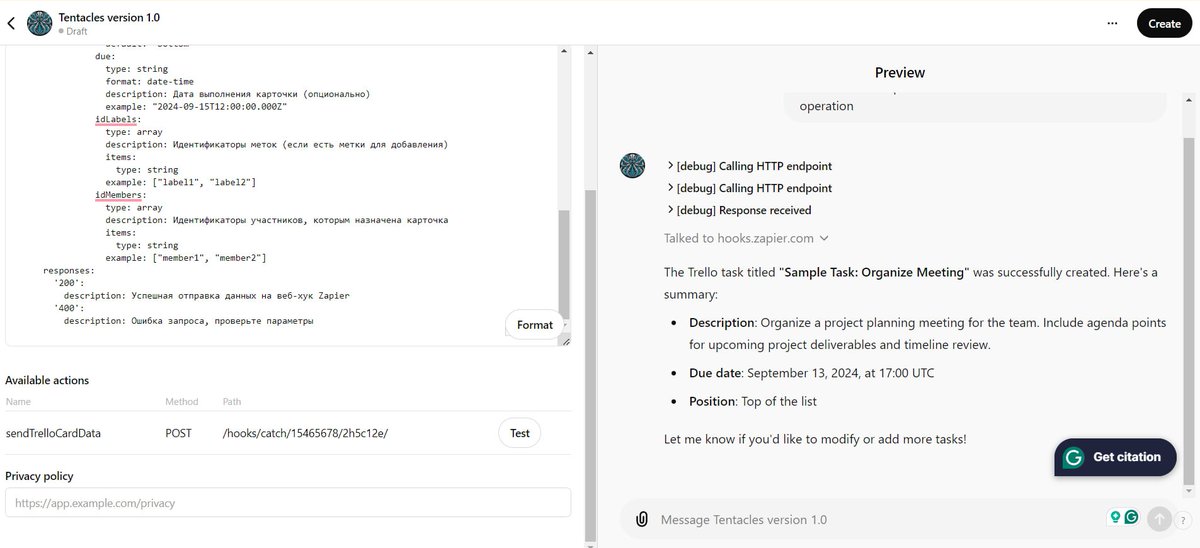Image resolution: width=1200 pixels, height=548 pixels.
Task: Click the Available actions heading
Action: pos(47,380)
